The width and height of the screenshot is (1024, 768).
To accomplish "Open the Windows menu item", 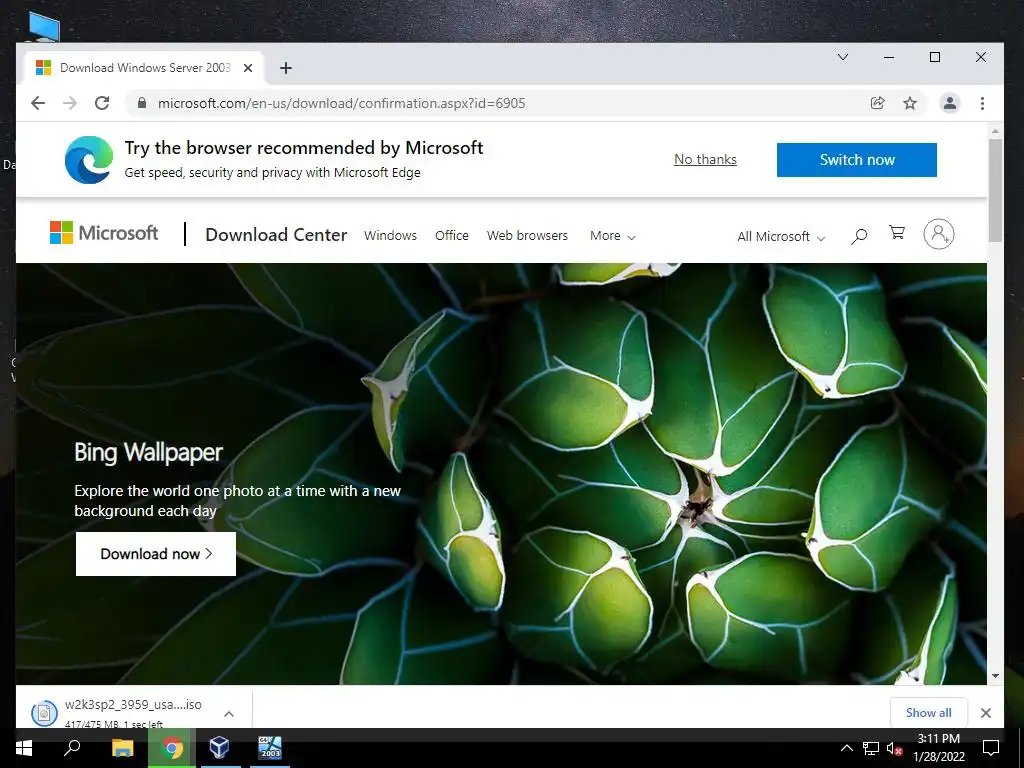I will [391, 236].
